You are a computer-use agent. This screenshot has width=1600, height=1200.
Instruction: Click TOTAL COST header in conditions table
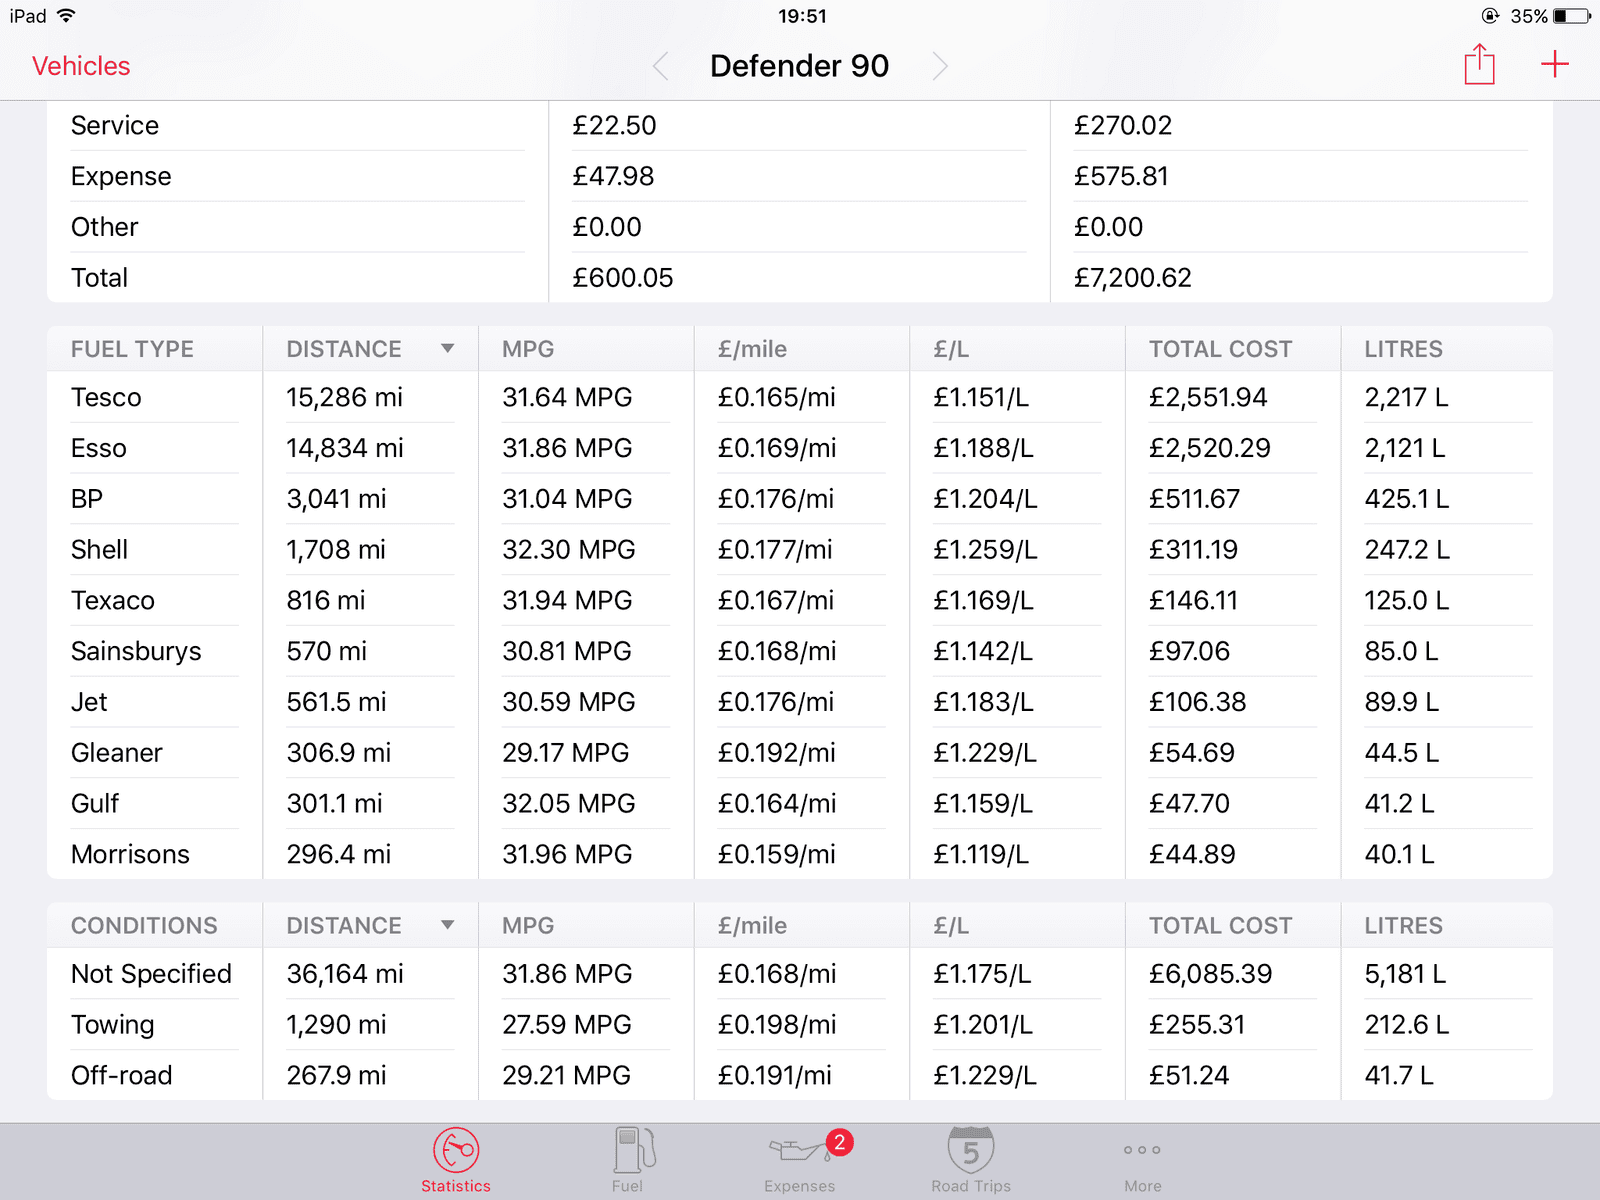click(x=1220, y=926)
